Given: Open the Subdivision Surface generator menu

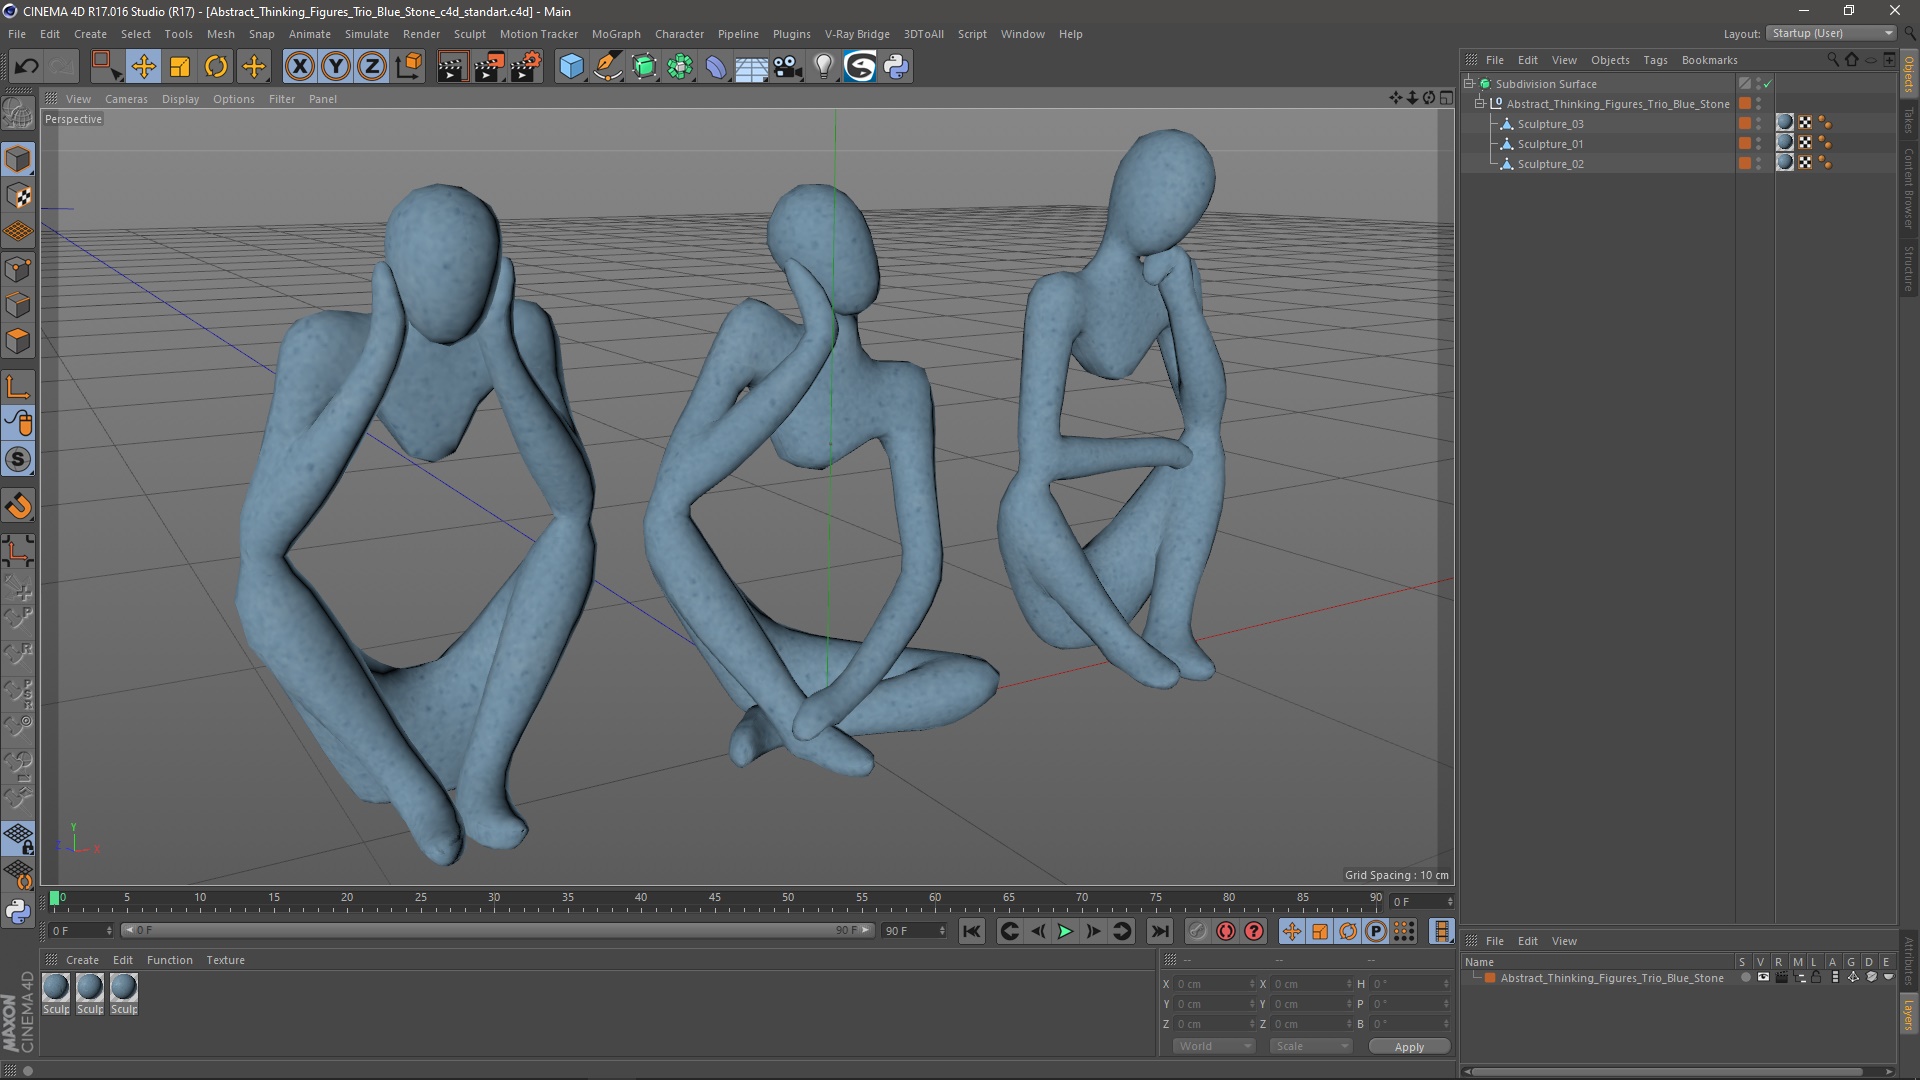Looking at the screenshot, I should tap(644, 67).
